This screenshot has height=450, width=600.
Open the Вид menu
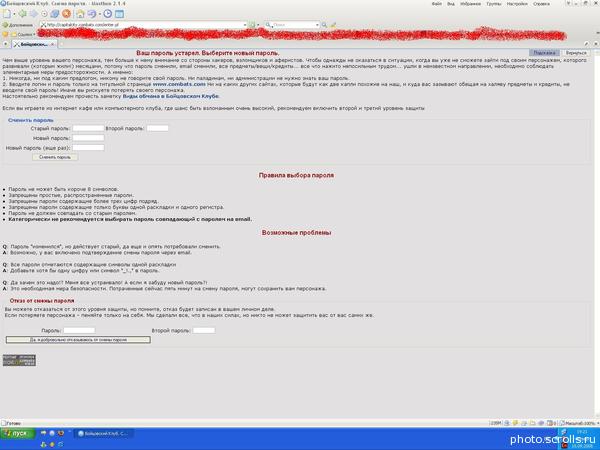[451, 4]
